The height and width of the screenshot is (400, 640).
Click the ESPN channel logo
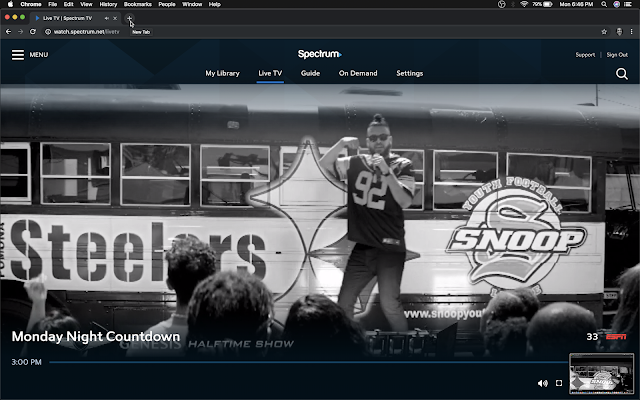coord(616,336)
